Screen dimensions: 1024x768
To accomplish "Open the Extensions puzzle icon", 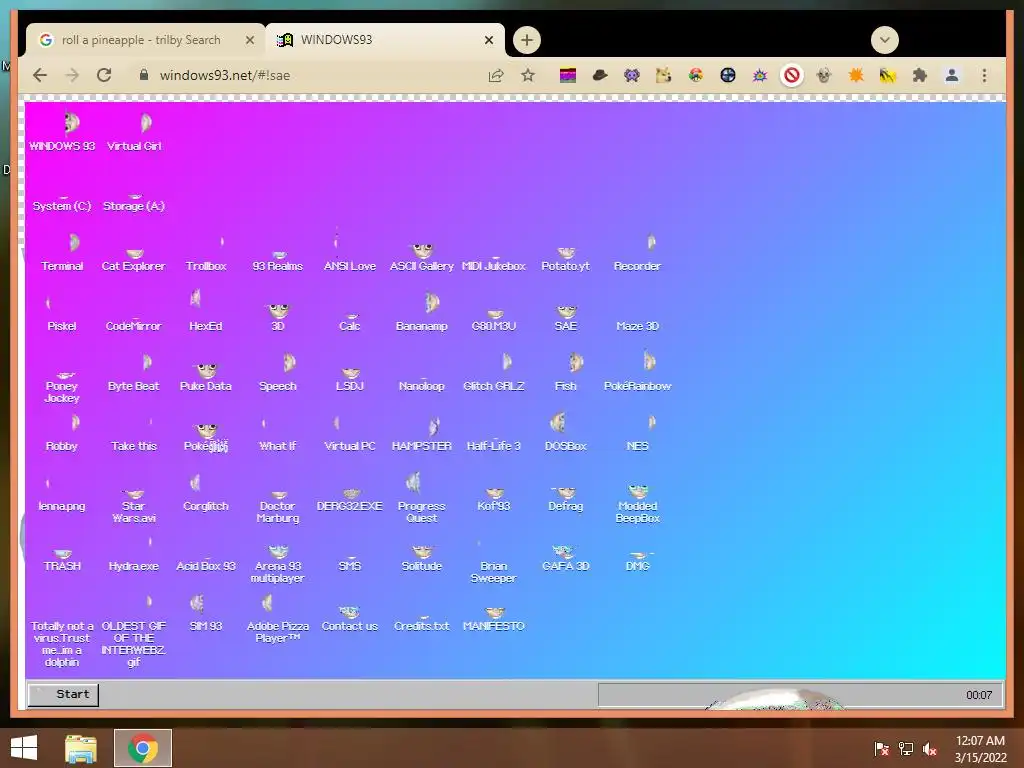I will click(x=920, y=75).
